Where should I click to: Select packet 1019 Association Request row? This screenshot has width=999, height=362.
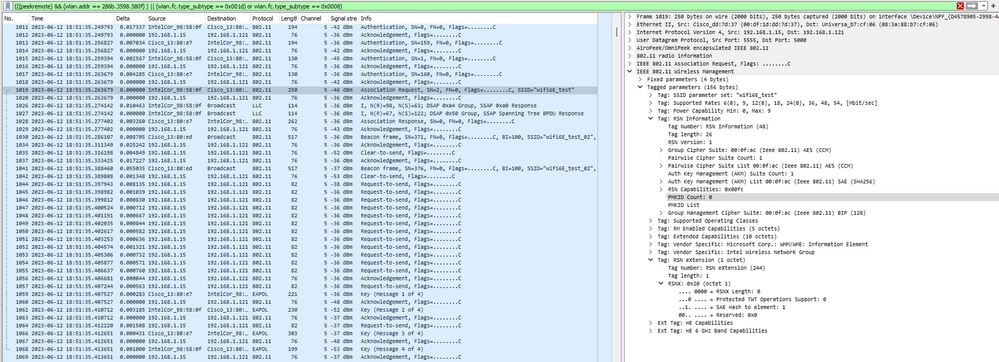pos(299,90)
